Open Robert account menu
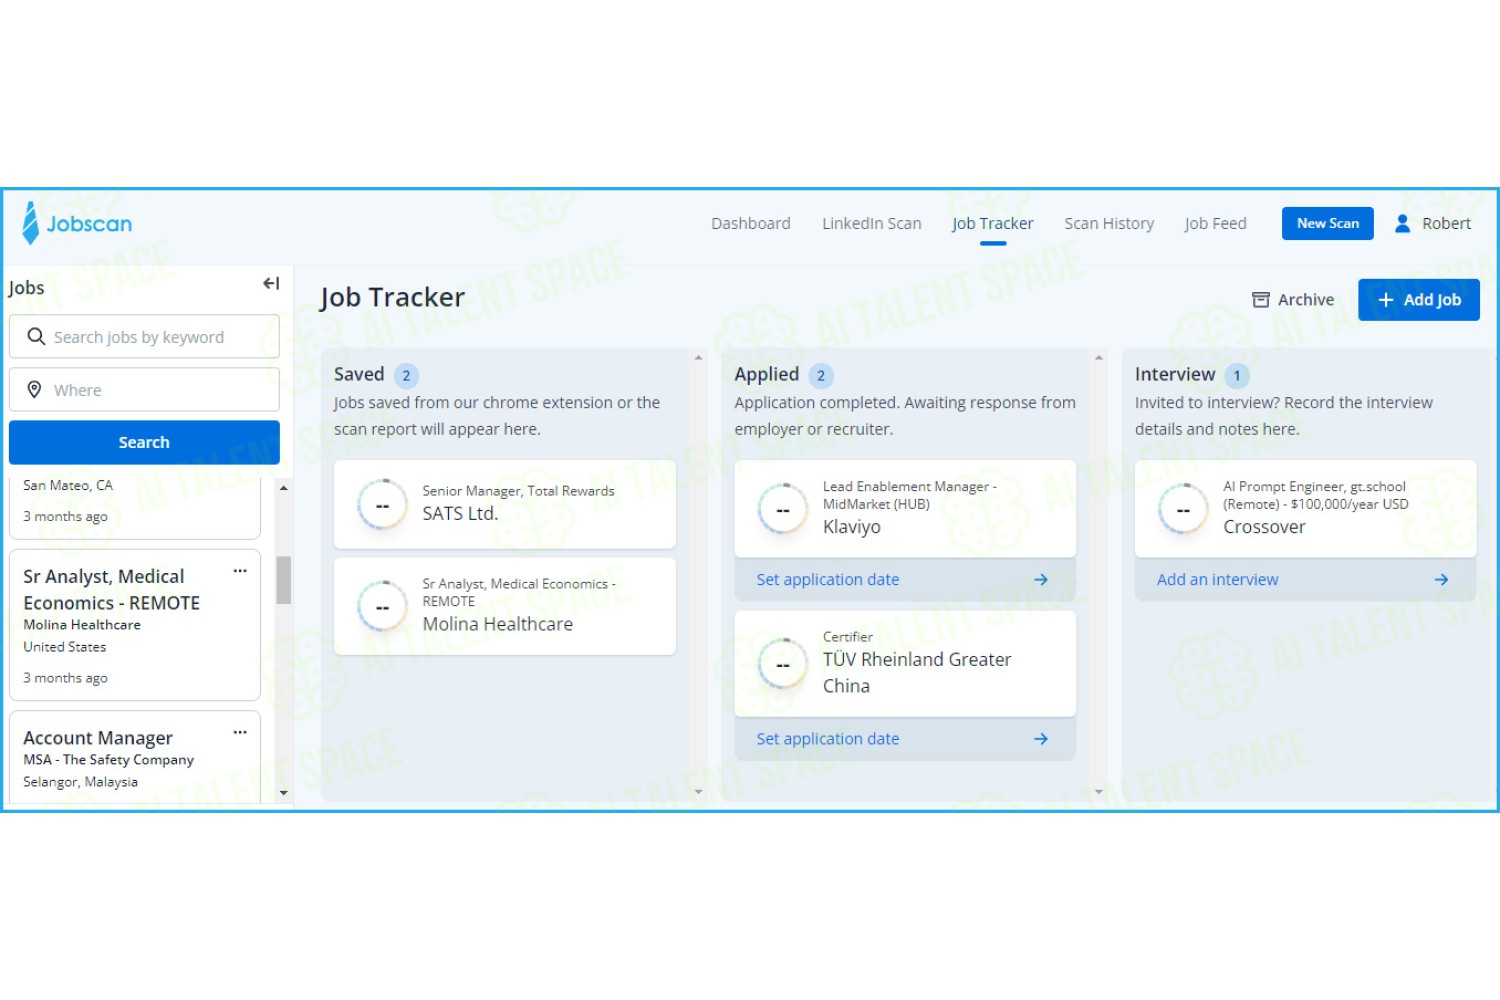This screenshot has width=1500, height=1000. (x=1433, y=223)
